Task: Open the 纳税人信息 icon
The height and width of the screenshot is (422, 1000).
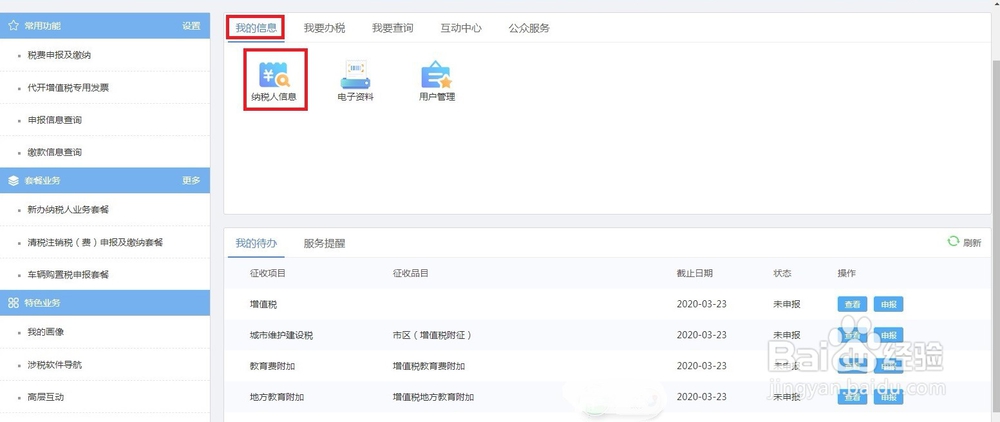Action: 276,80
